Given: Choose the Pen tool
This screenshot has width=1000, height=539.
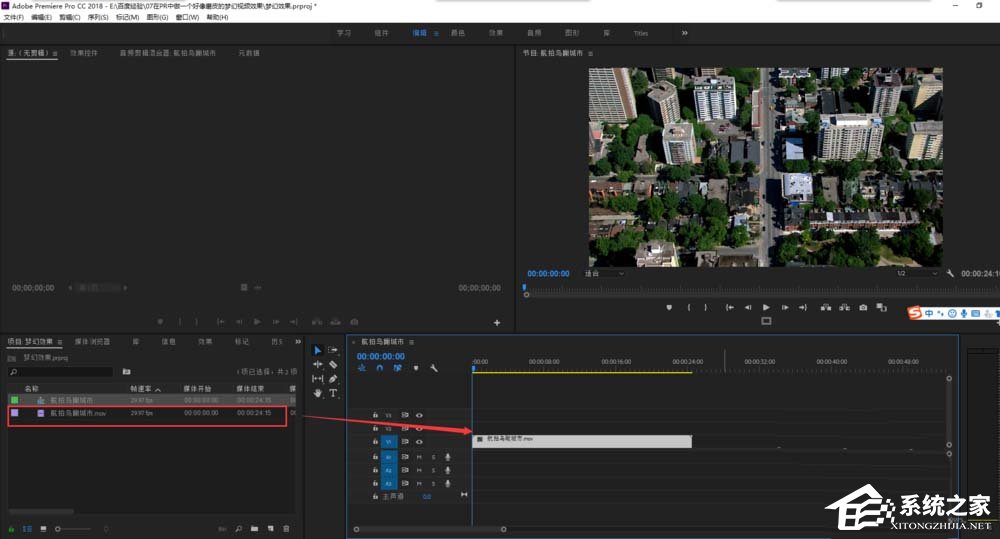Looking at the screenshot, I should click(x=333, y=379).
